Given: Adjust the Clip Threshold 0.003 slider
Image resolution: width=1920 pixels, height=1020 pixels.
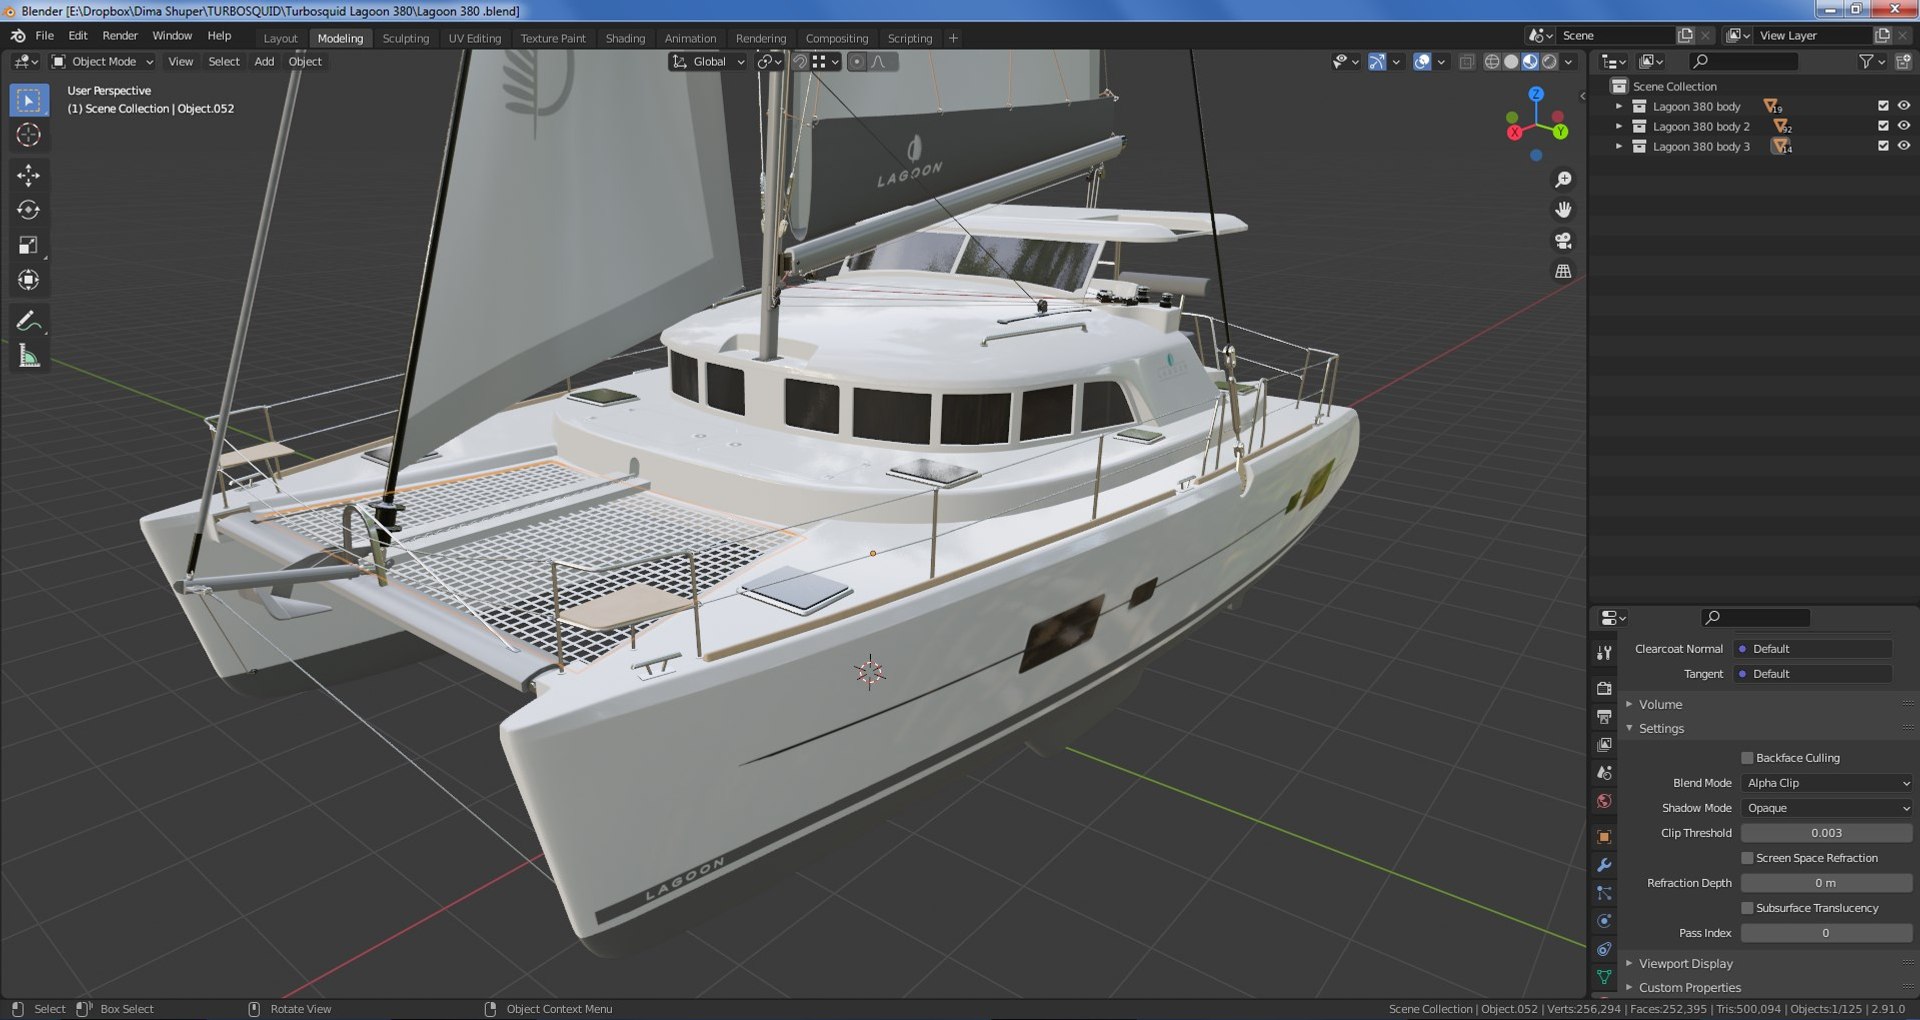Looking at the screenshot, I should pos(1826,833).
